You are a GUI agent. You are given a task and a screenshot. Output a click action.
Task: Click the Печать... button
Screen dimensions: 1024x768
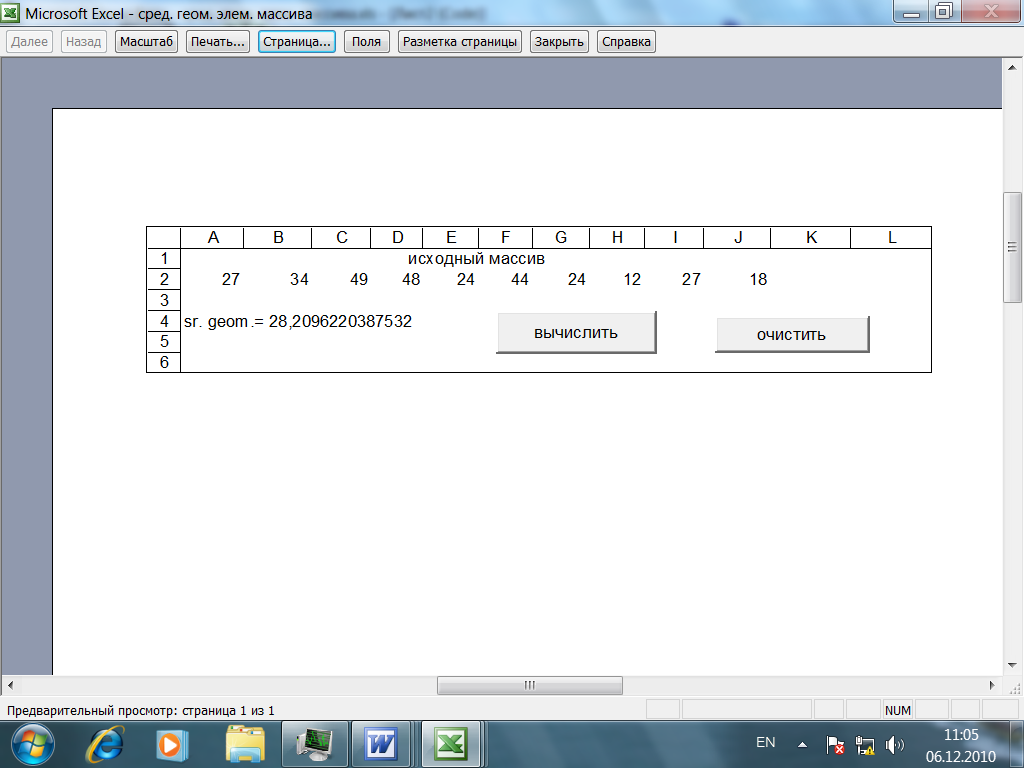217,42
